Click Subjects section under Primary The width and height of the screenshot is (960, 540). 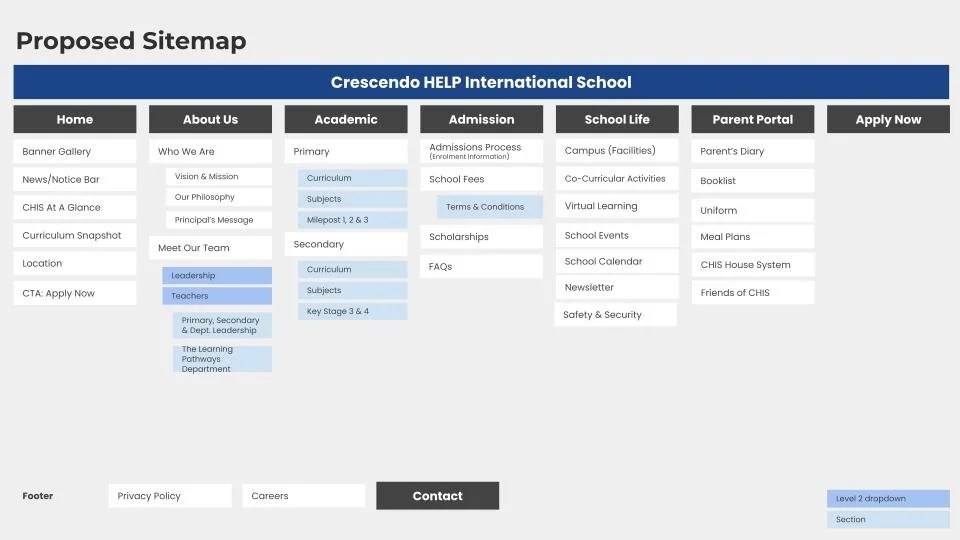[x=353, y=199]
